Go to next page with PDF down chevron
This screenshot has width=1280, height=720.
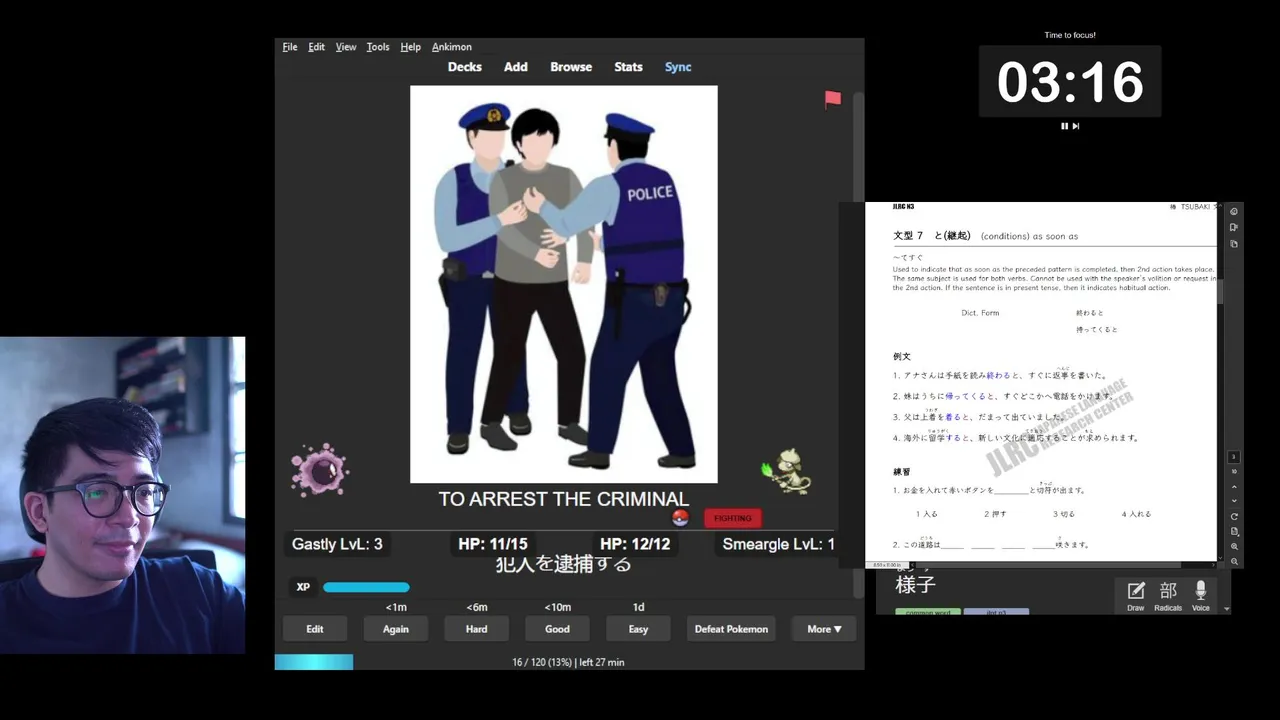pos(1234,501)
